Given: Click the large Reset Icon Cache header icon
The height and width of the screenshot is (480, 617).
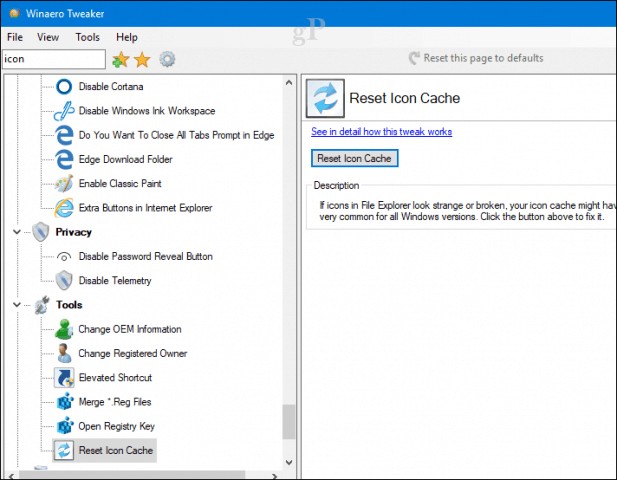Looking at the screenshot, I should click(325, 98).
